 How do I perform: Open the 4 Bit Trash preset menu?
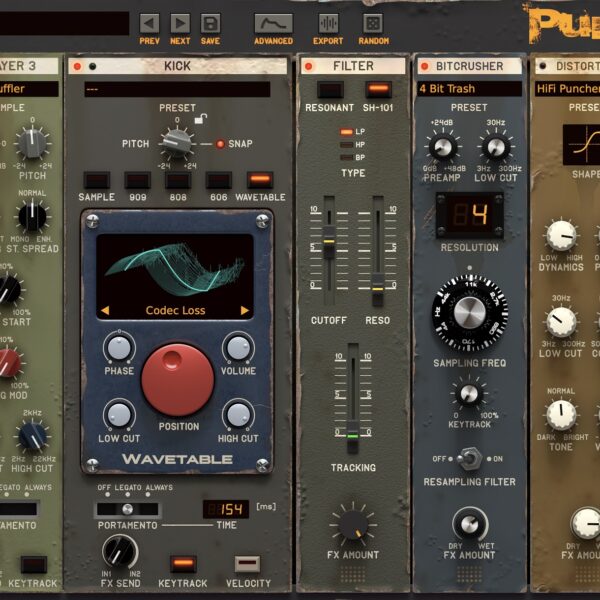click(x=470, y=89)
